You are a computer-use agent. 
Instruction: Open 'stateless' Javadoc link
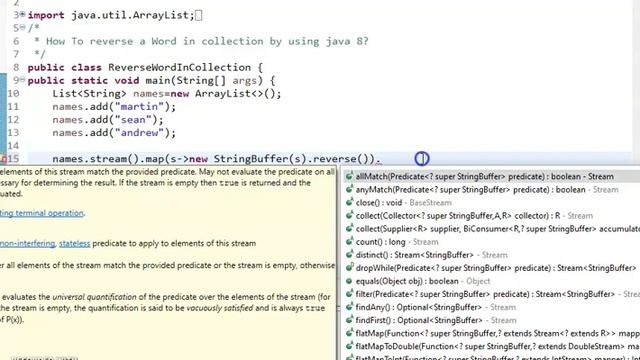(x=74, y=243)
